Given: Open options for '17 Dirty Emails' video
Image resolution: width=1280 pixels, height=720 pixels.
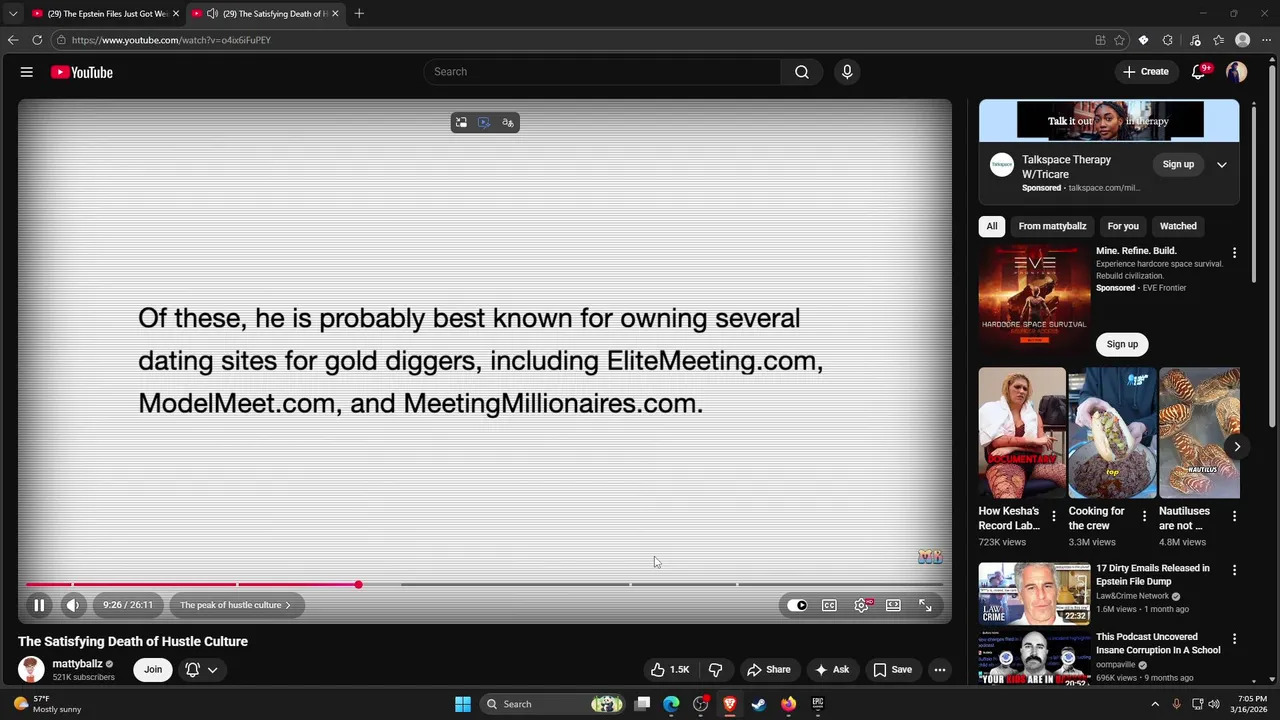Looking at the screenshot, I should [x=1234, y=570].
